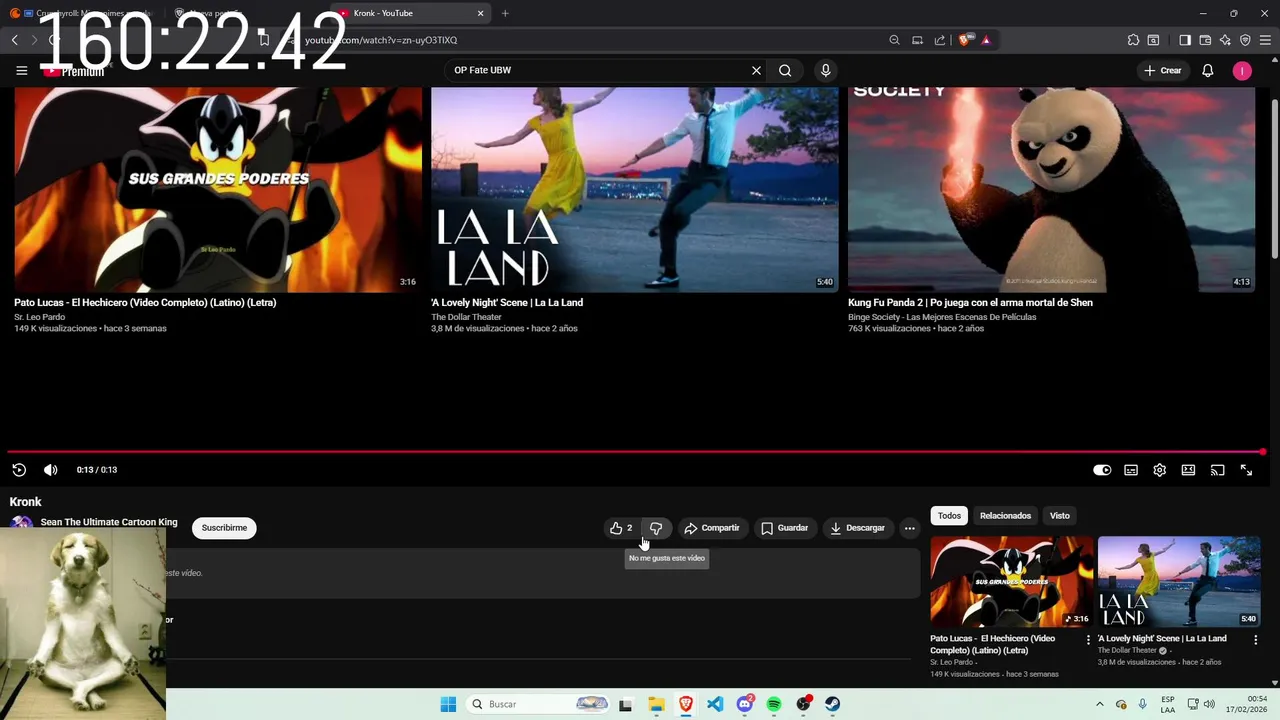Toggle the browser sidebar panel
Image resolution: width=1280 pixels, height=720 pixels.
coord(1185,40)
